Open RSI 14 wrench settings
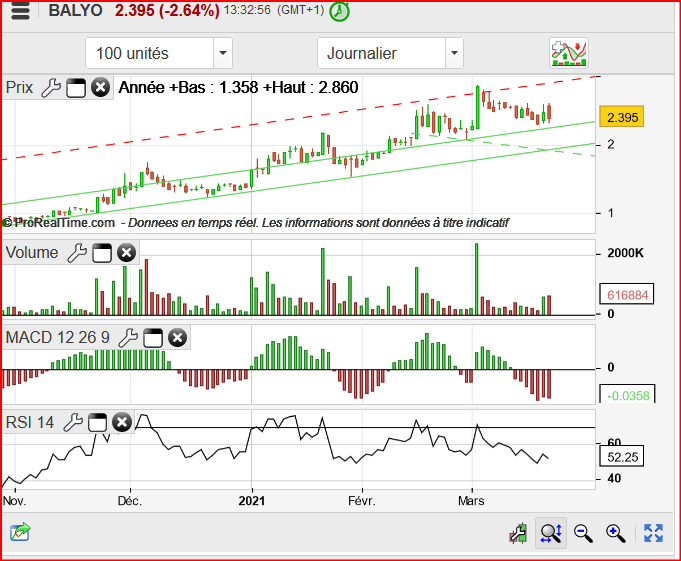Screen dimensions: 681x561 coord(73,422)
